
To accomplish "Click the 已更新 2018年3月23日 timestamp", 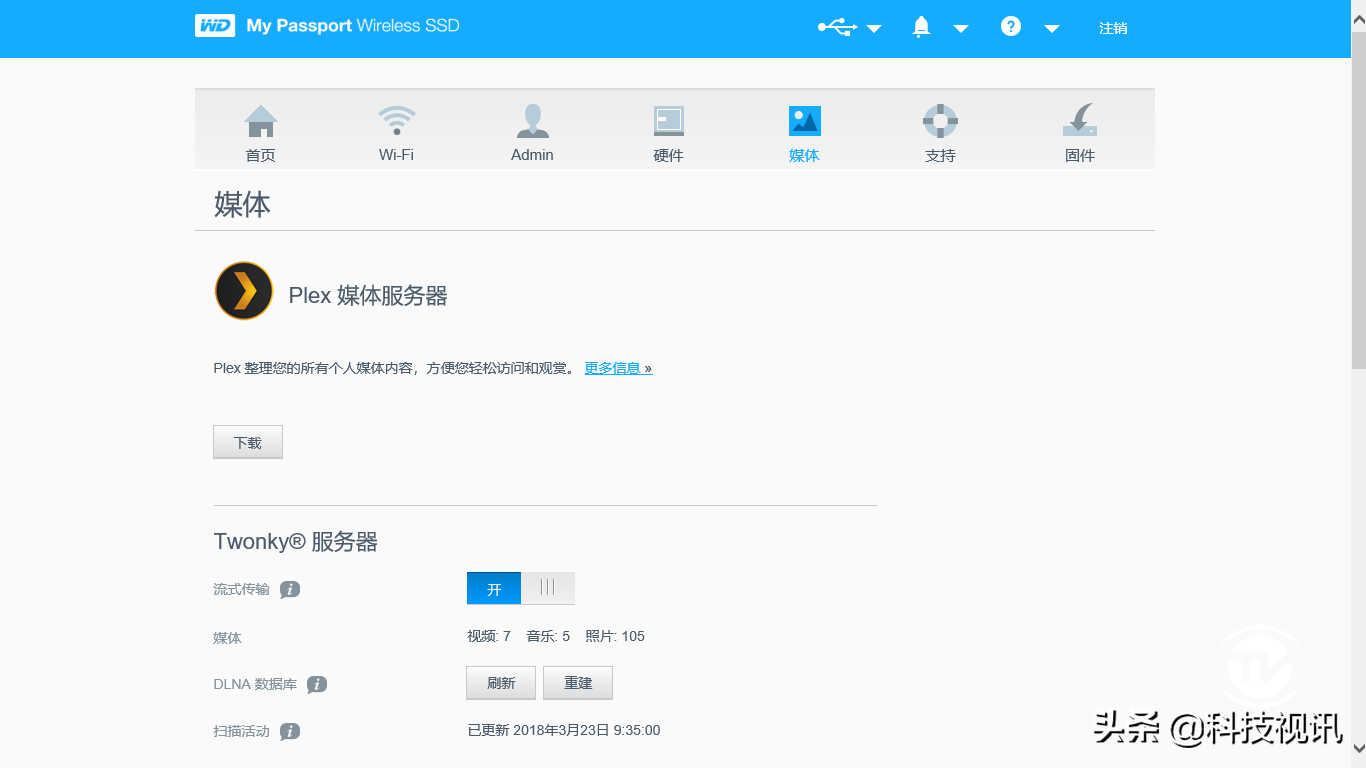I will (564, 730).
